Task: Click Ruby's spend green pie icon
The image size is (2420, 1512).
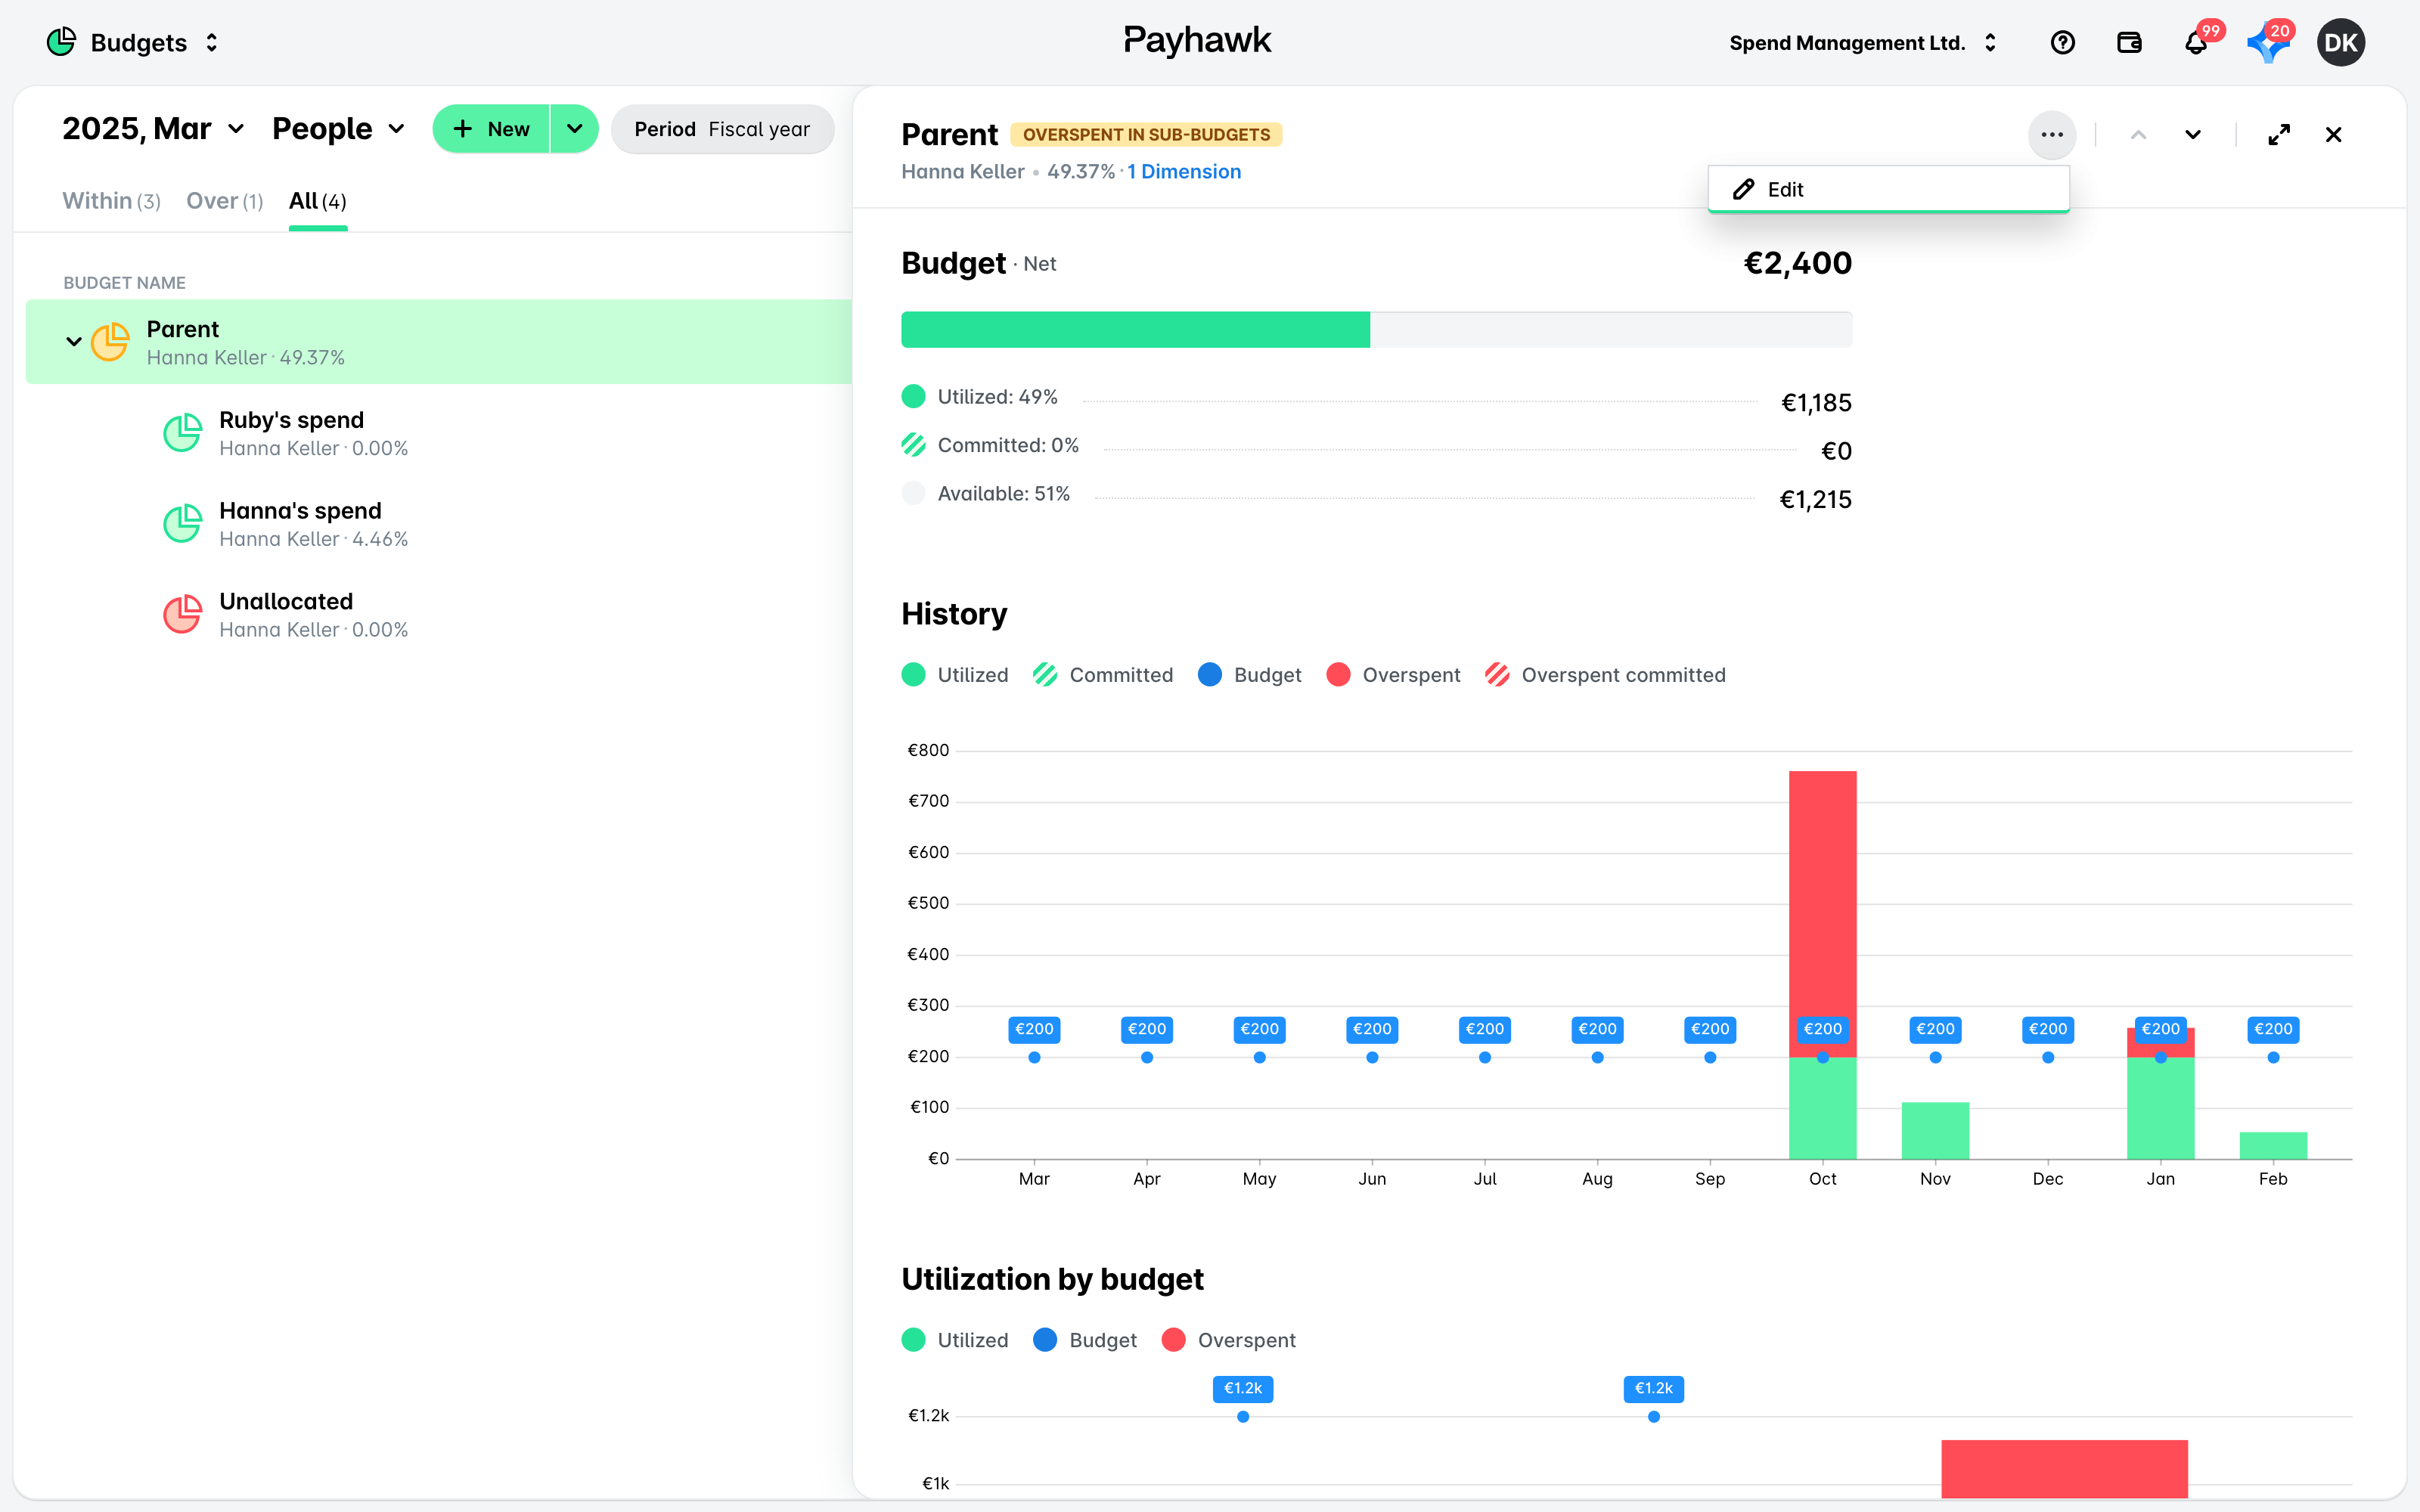Action: (183, 433)
